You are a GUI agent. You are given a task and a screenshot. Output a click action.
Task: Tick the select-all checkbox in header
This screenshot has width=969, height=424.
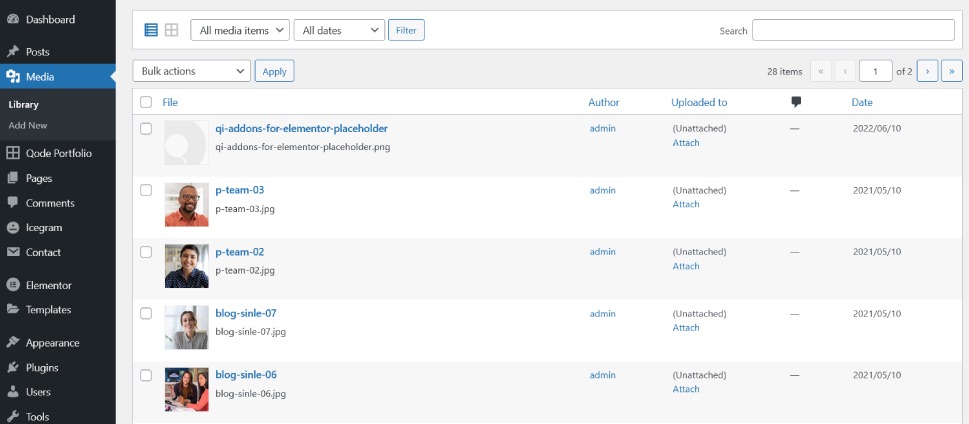pos(146,102)
